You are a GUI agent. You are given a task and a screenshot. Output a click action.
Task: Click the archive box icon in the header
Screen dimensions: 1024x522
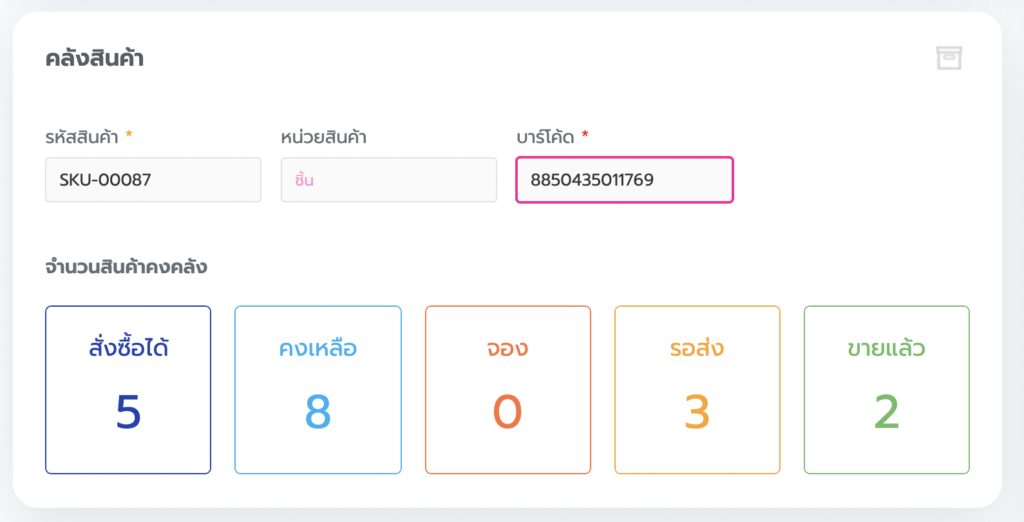tap(948, 58)
